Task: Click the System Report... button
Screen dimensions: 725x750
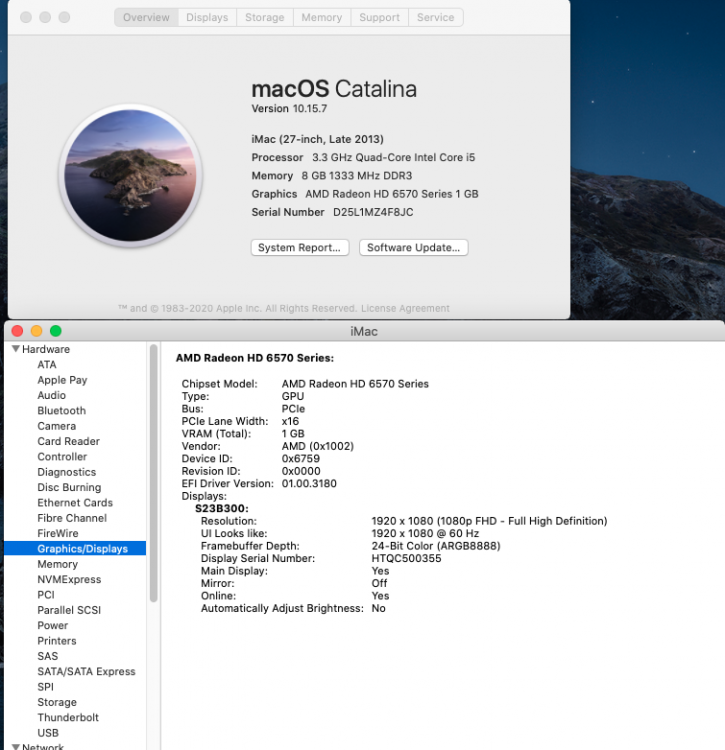Action: click(300, 248)
